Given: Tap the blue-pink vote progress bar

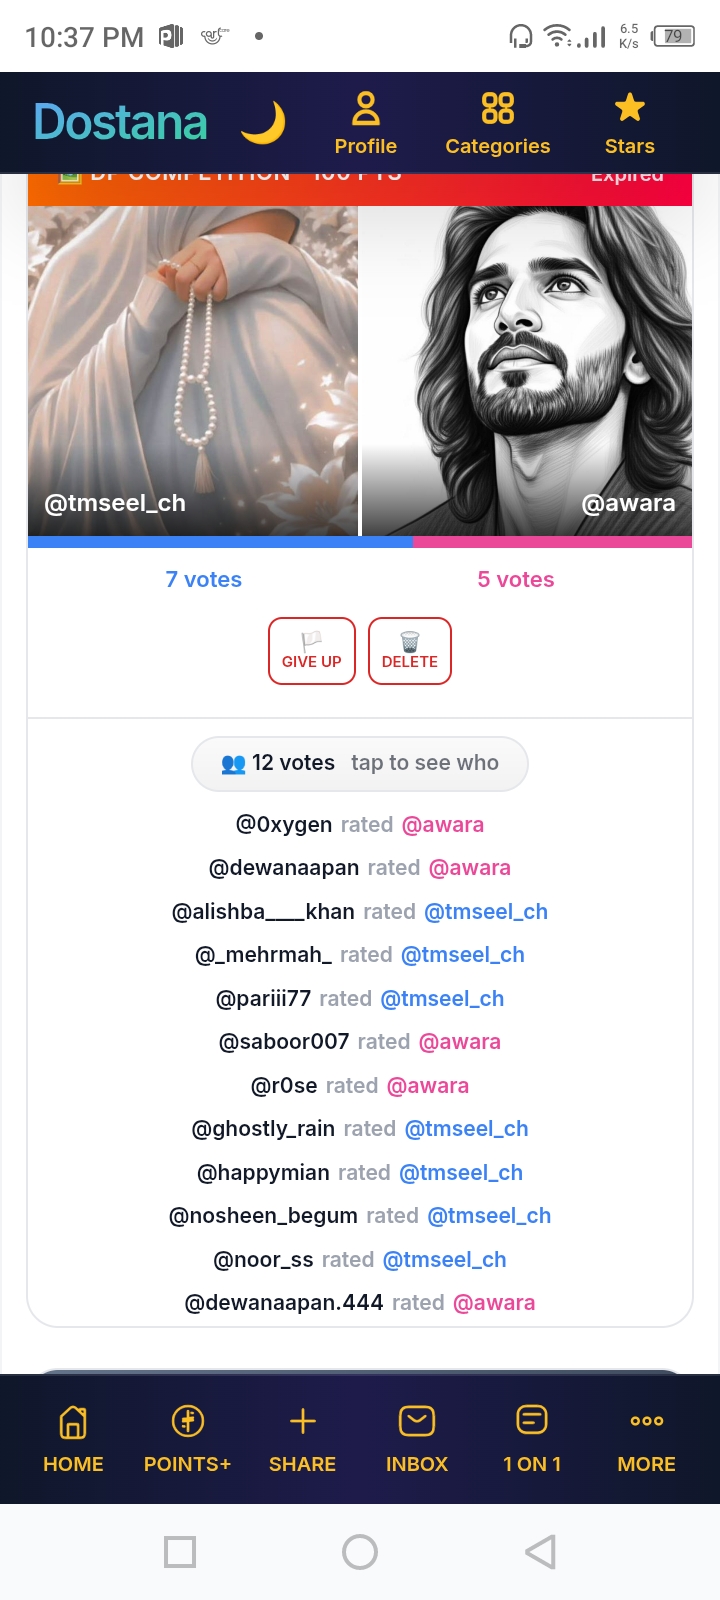Looking at the screenshot, I should (360, 542).
